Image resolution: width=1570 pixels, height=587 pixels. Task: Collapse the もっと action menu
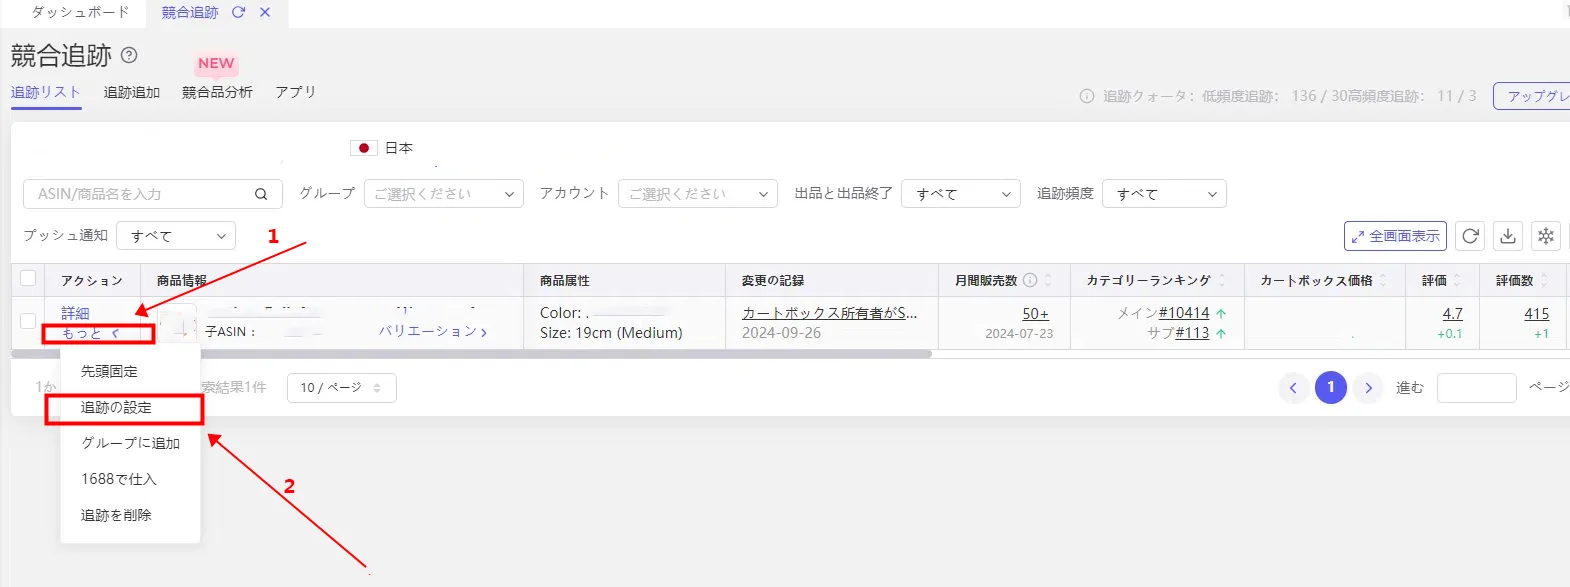(x=91, y=333)
